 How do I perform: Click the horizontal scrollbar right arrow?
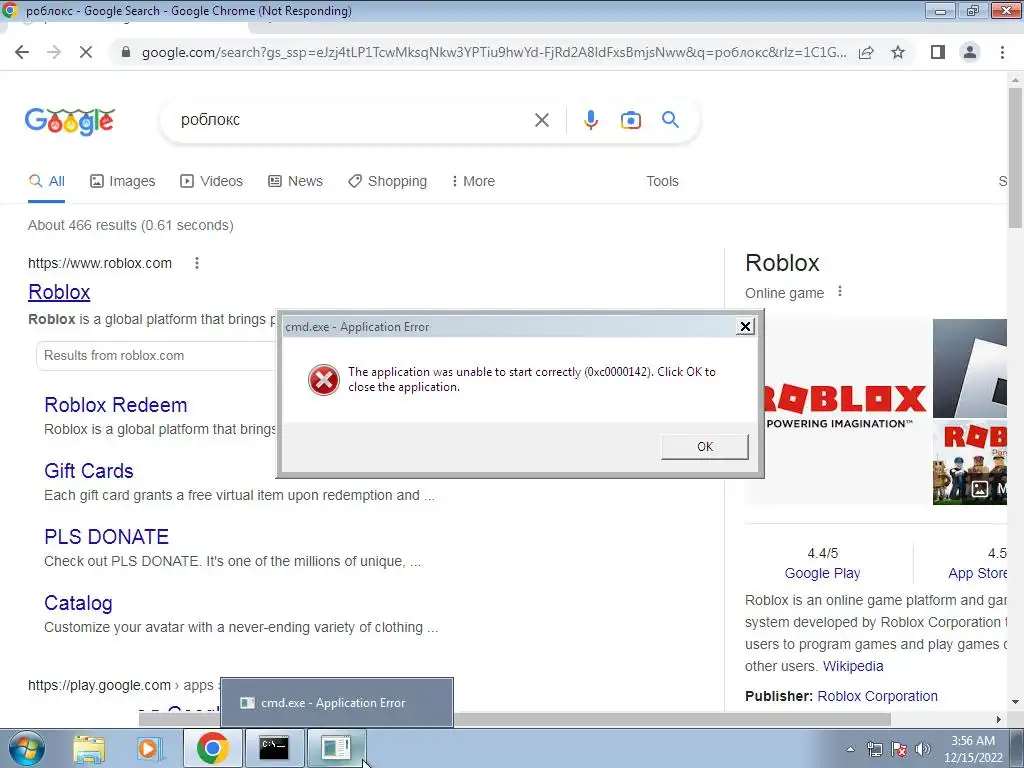999,719
